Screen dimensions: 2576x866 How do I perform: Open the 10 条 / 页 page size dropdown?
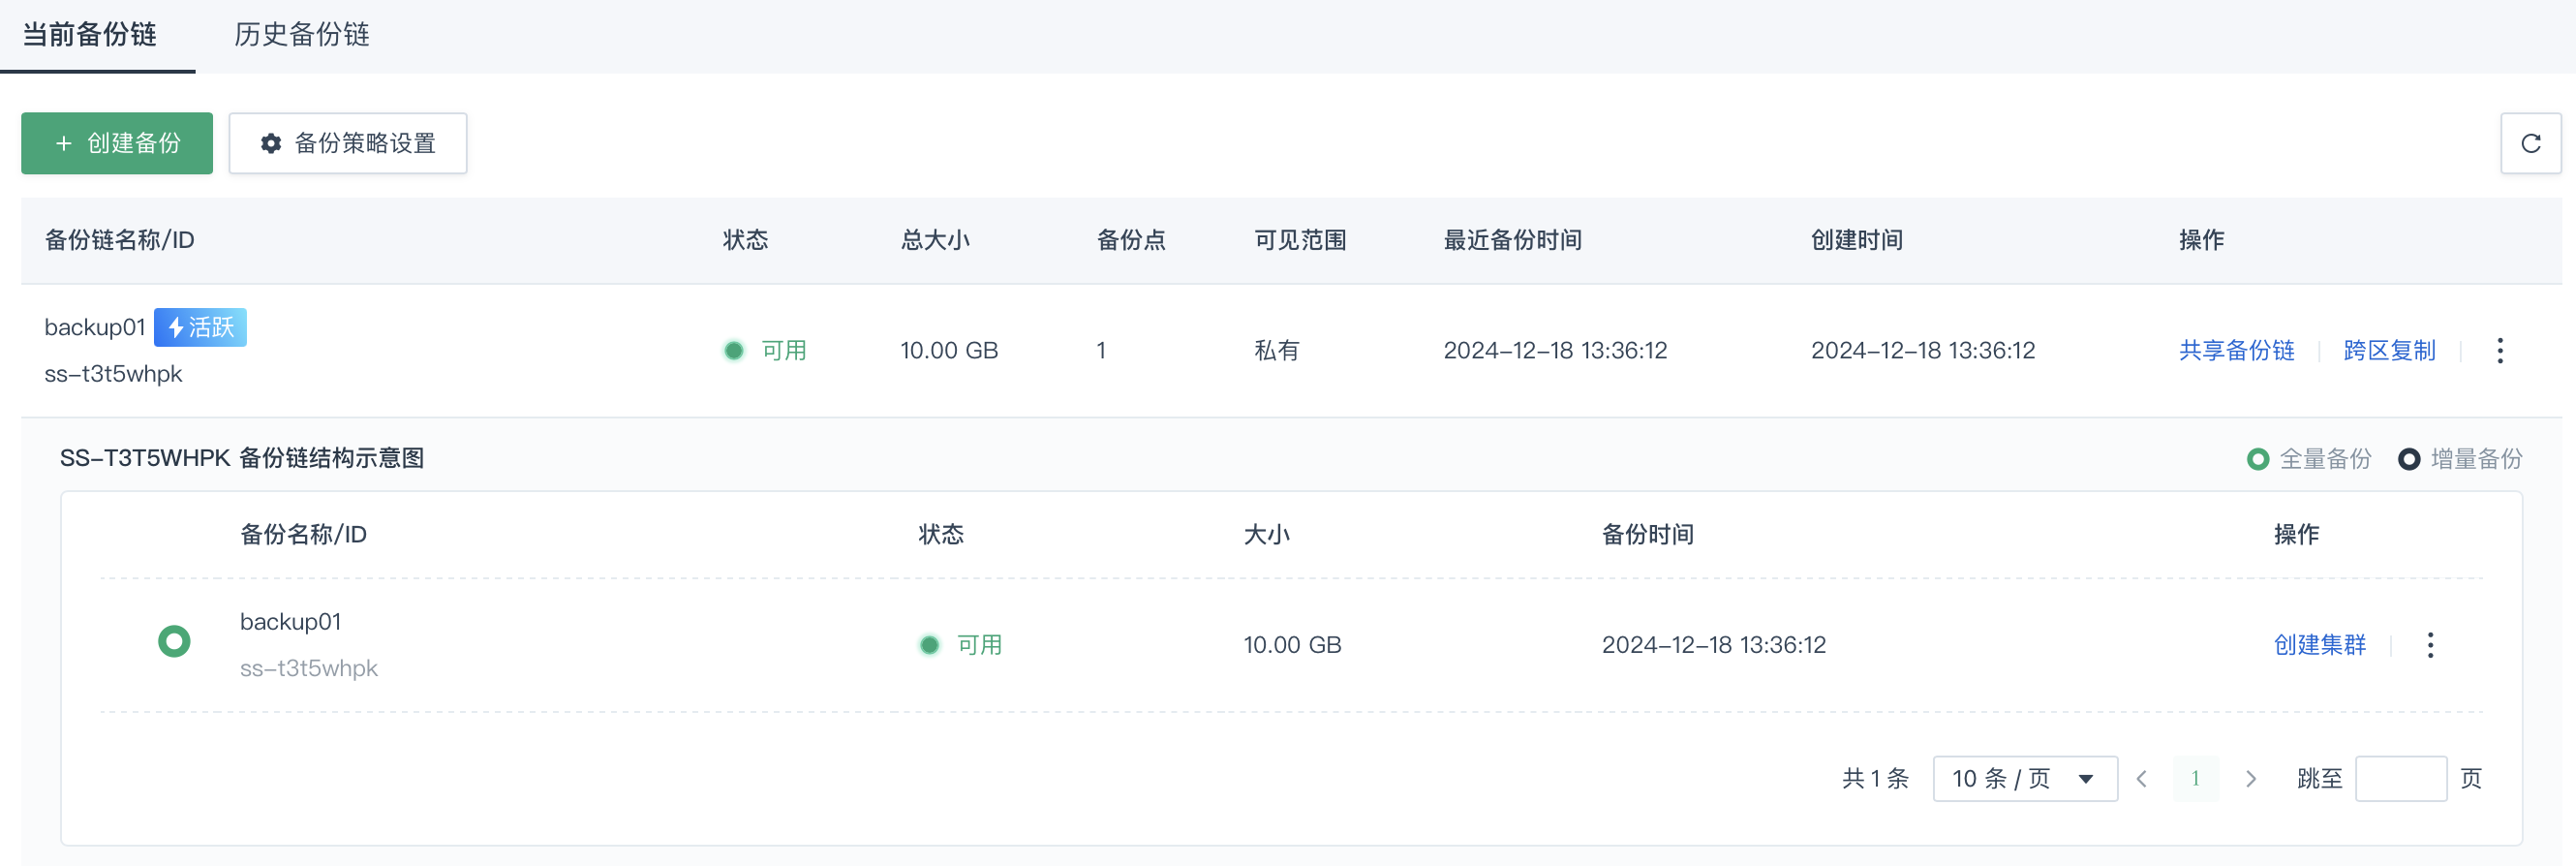click(x=2024, y=779)
